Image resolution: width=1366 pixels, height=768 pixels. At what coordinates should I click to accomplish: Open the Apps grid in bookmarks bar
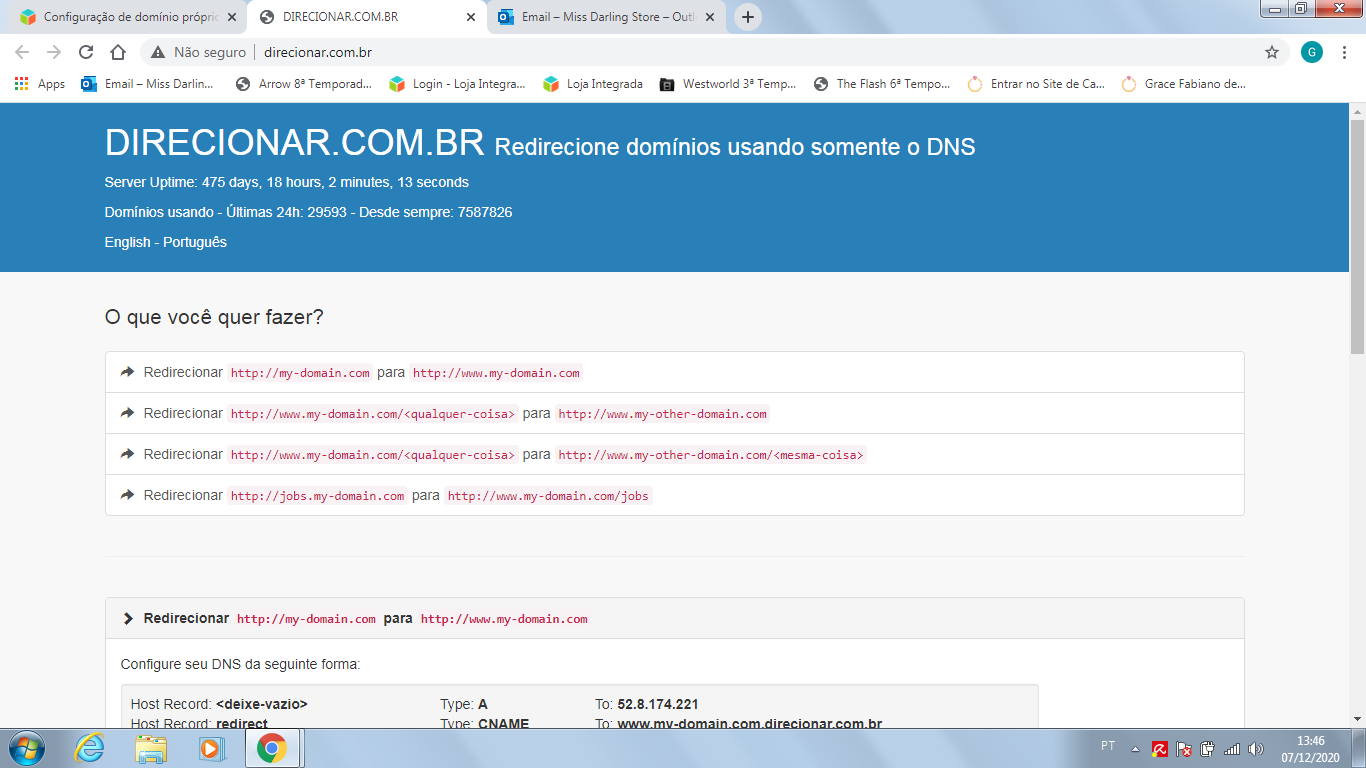click(40, 84)
